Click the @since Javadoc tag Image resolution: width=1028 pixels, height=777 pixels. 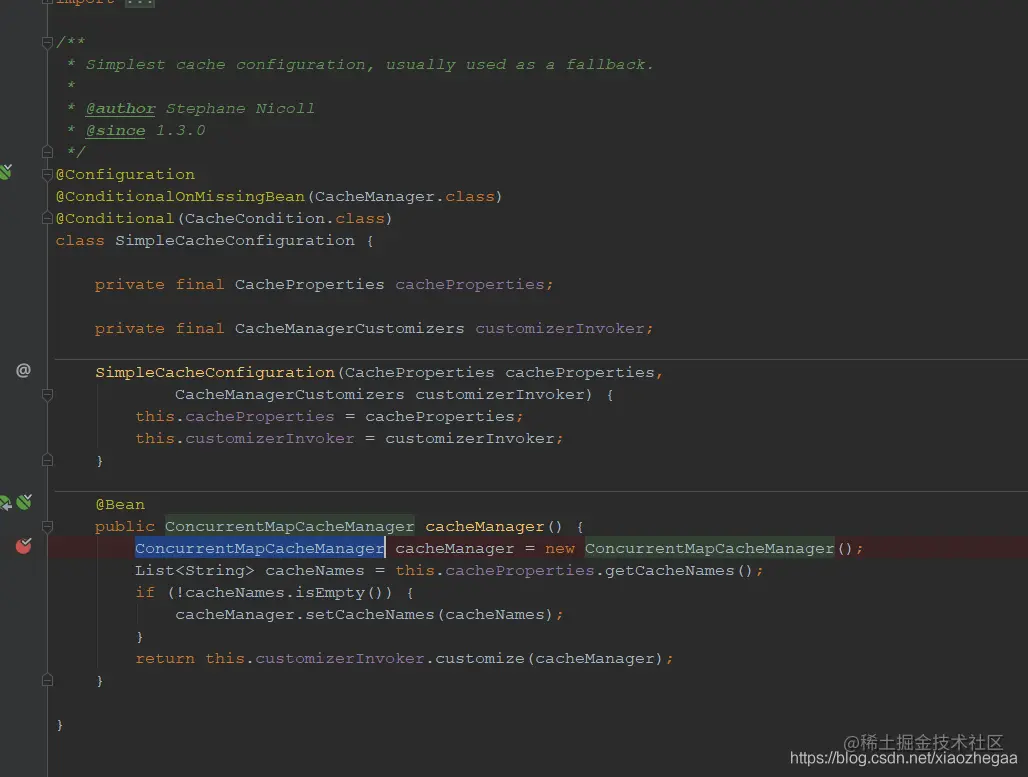pyautogui.click(x=115, y=130)
